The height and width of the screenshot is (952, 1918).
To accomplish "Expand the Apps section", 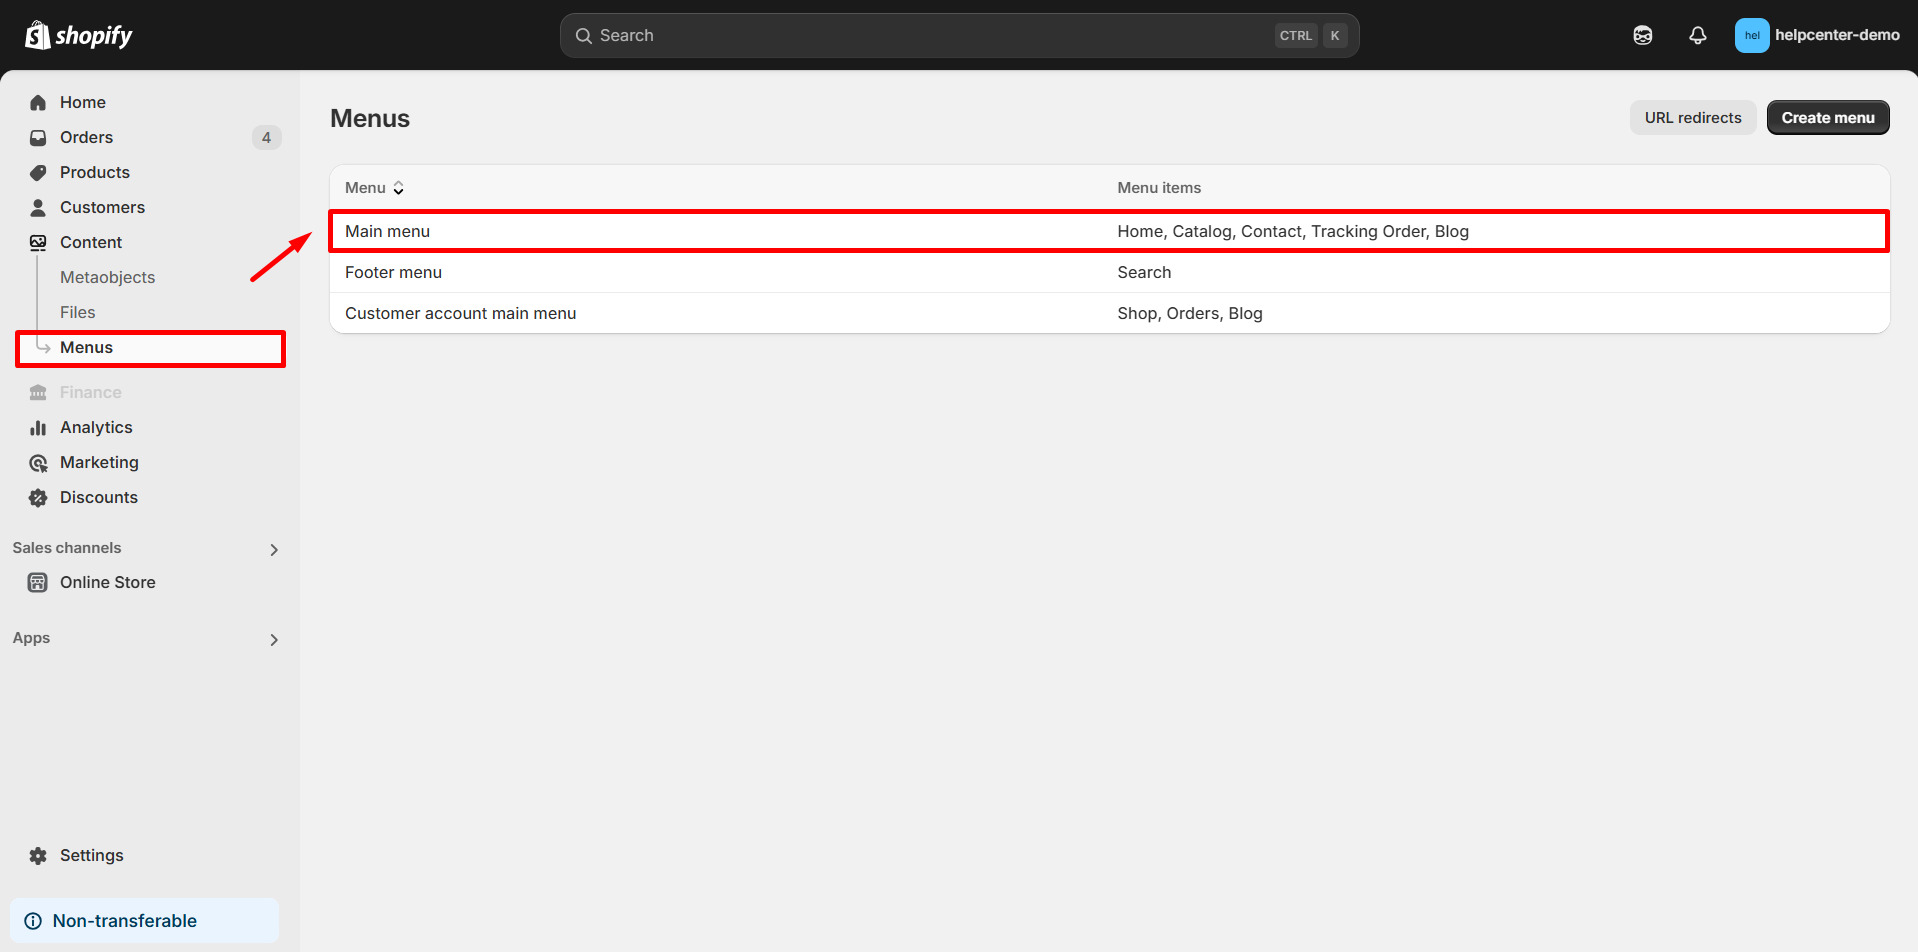I will pos(273,639).
